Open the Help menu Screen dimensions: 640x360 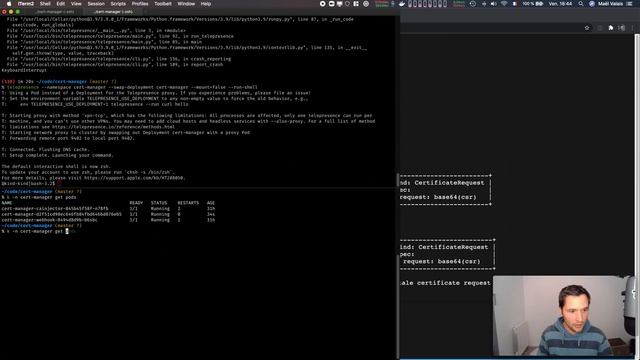tap(206, 4)
